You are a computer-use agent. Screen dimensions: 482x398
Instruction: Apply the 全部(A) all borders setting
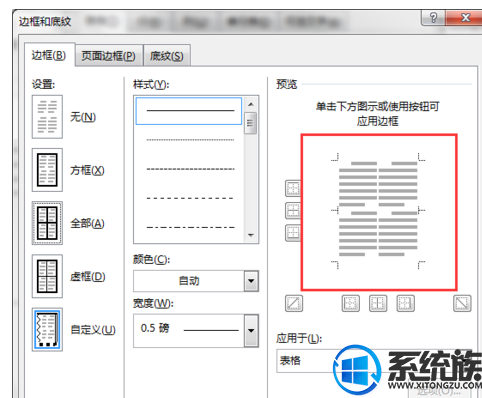(47, 223)
